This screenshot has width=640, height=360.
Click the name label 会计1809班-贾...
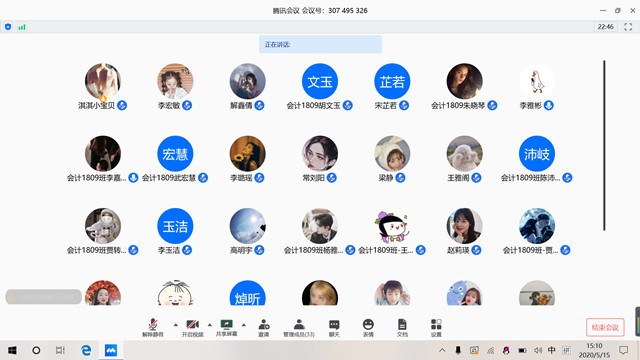[x=530, y=250]
